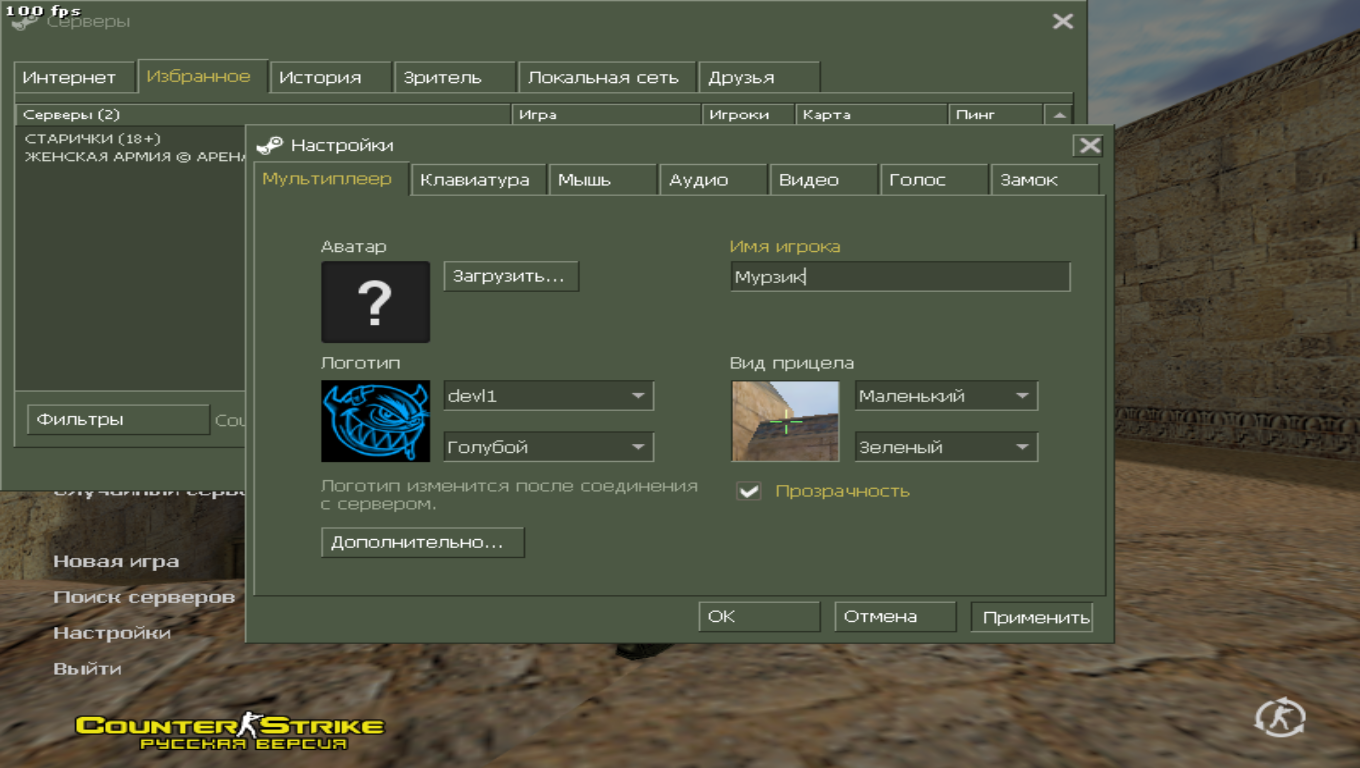Open the Друзья tab in Серверы window
Image resolution: width=1360 pixels, height=768 pixels.
(759, 77)
